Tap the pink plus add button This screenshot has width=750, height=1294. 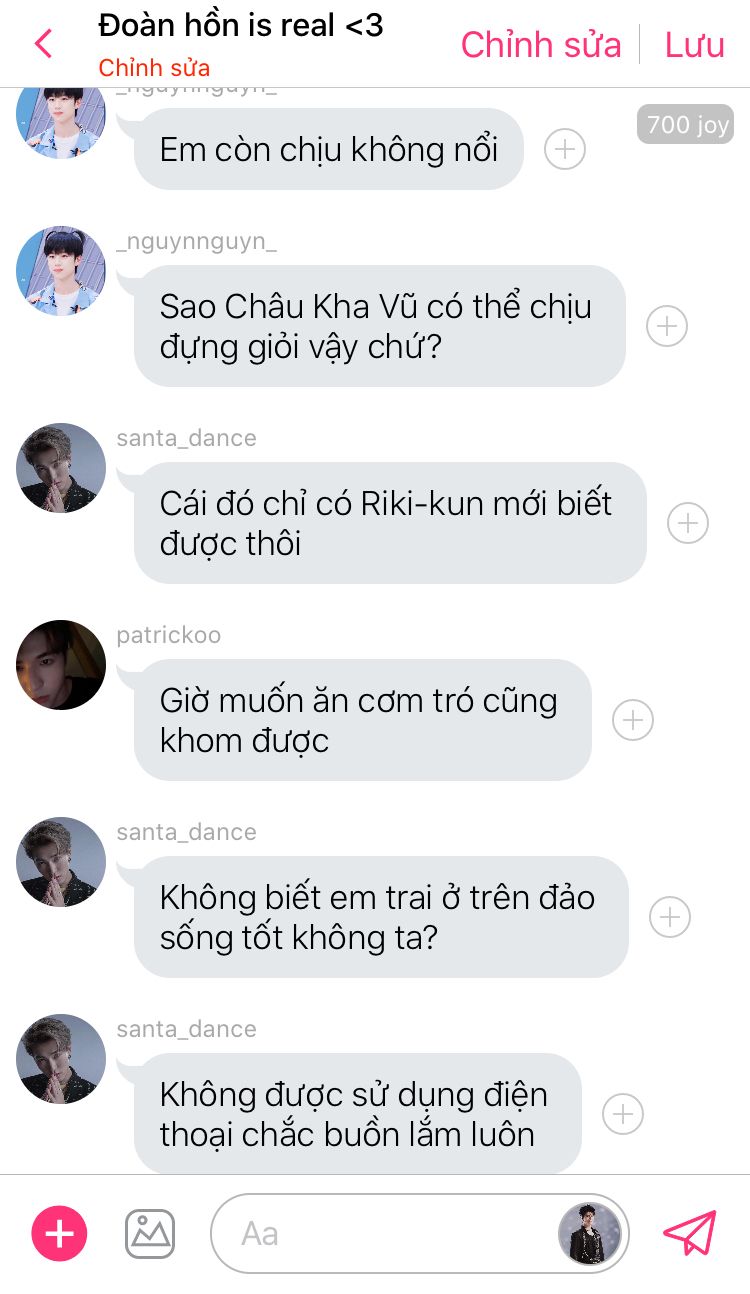pos(60,1233)
